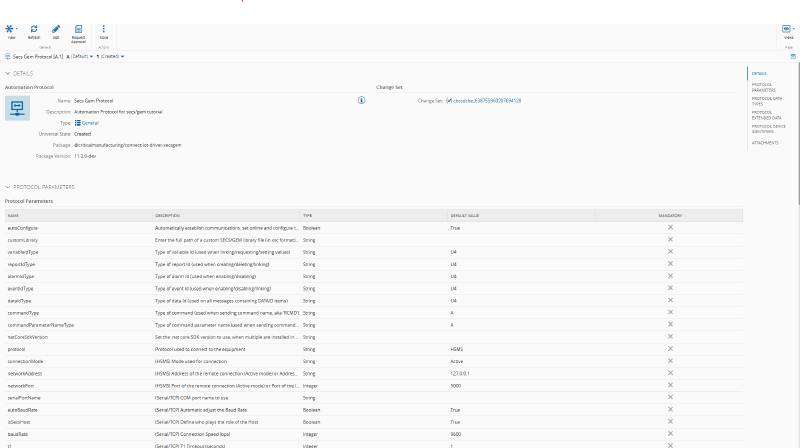The width and height of the screenshot is (800, 448).
Task: Click the NAME column header
Action: (79, 215)
